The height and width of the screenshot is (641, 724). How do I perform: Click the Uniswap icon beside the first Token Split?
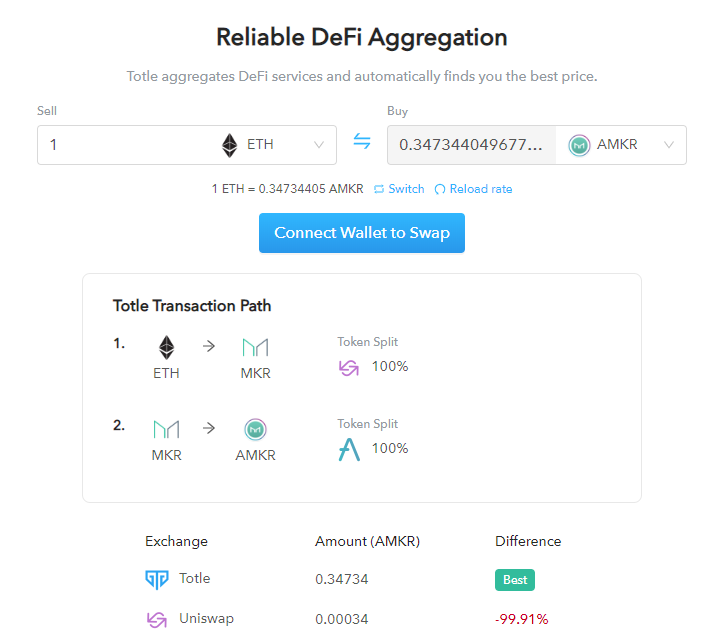(x=349, y=368)
